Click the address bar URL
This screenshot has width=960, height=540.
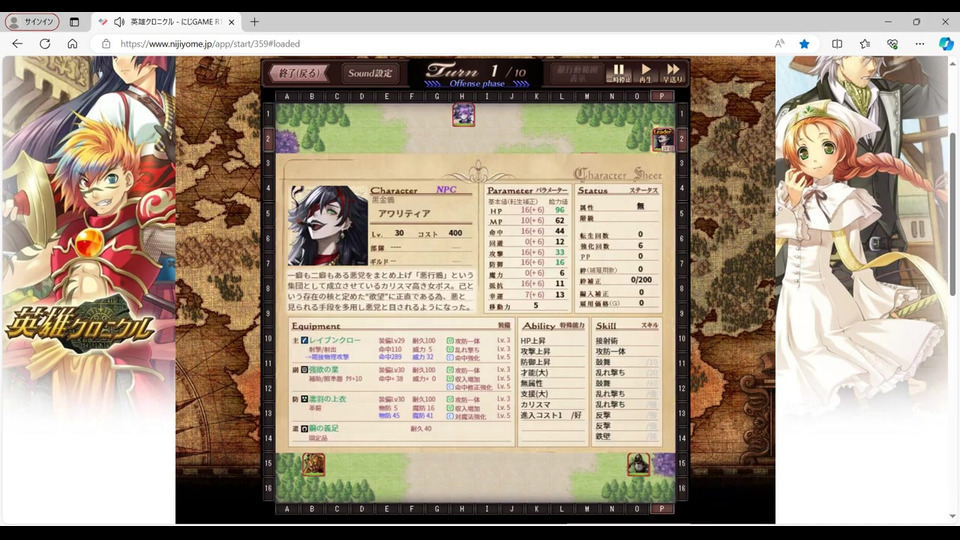210,44
